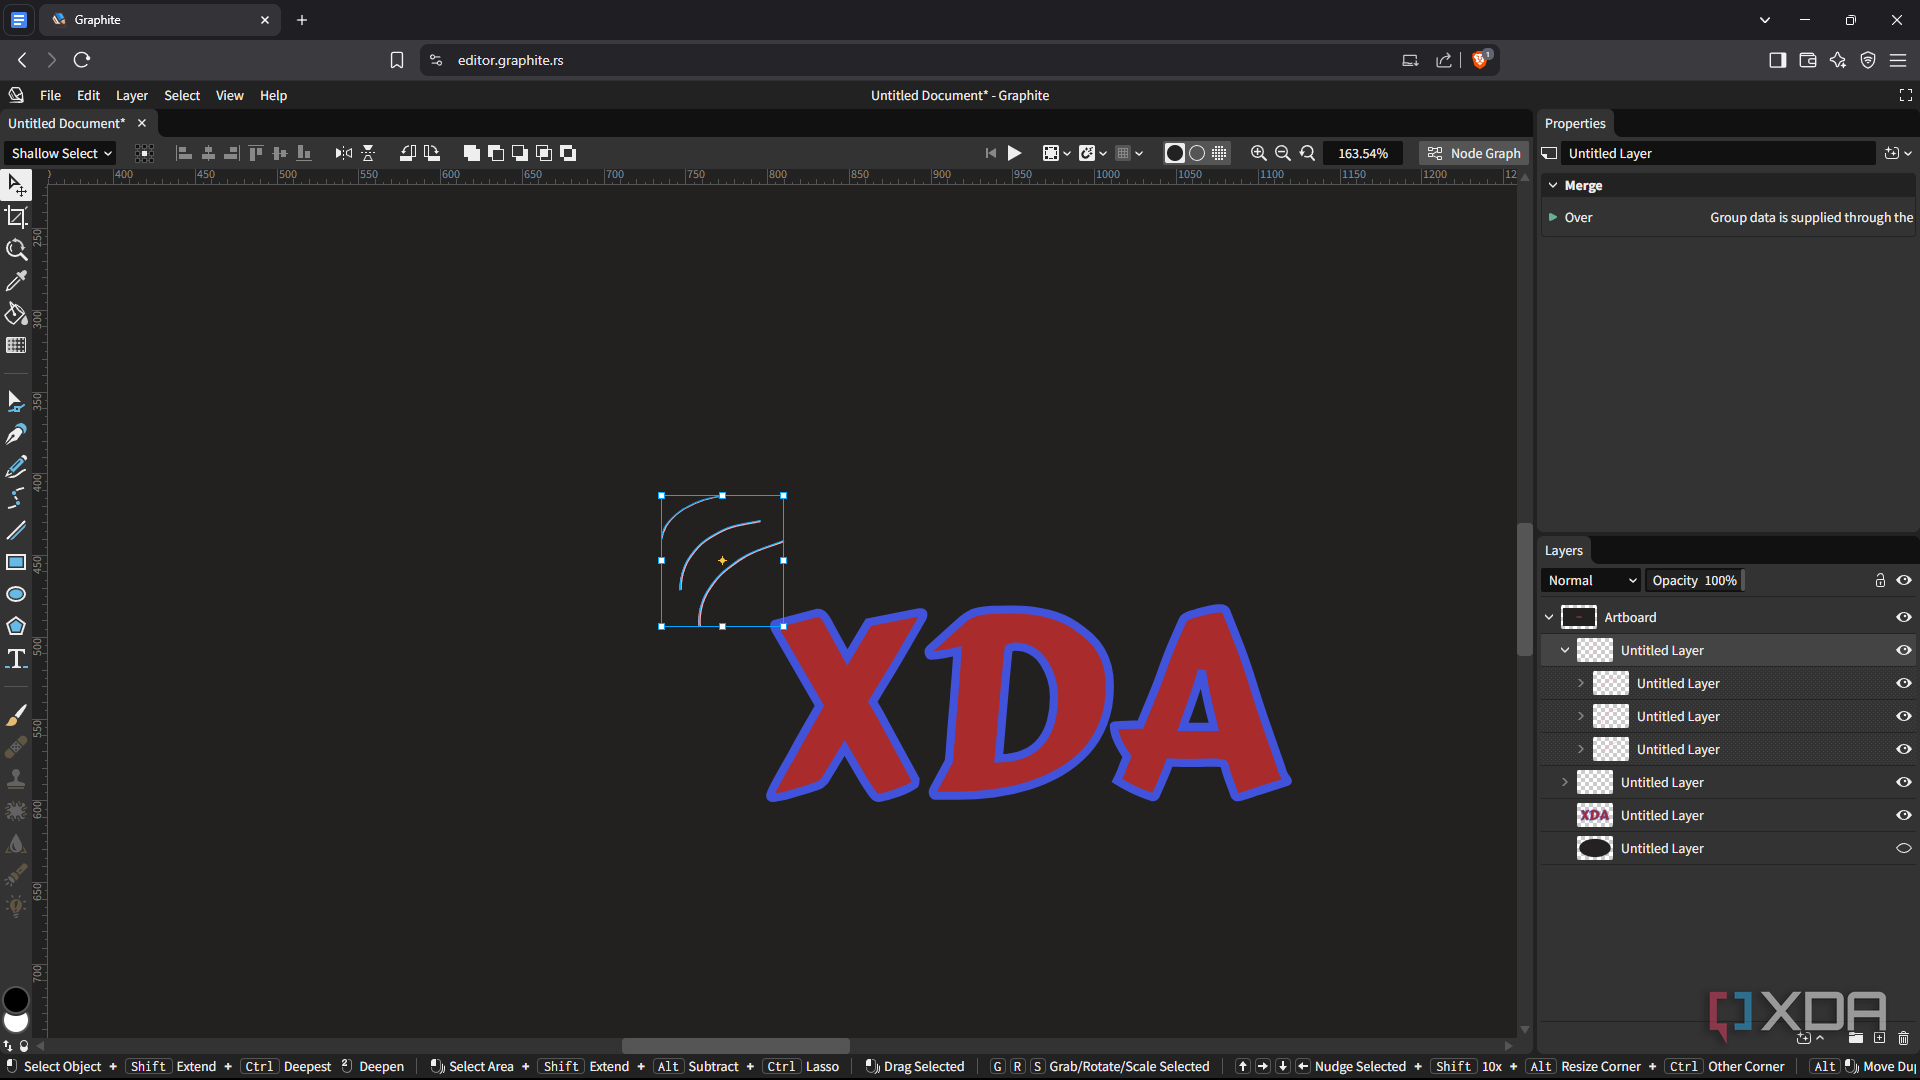
Task: Adjust the Opacity 100% slider
Action: tap(1694, 580)
